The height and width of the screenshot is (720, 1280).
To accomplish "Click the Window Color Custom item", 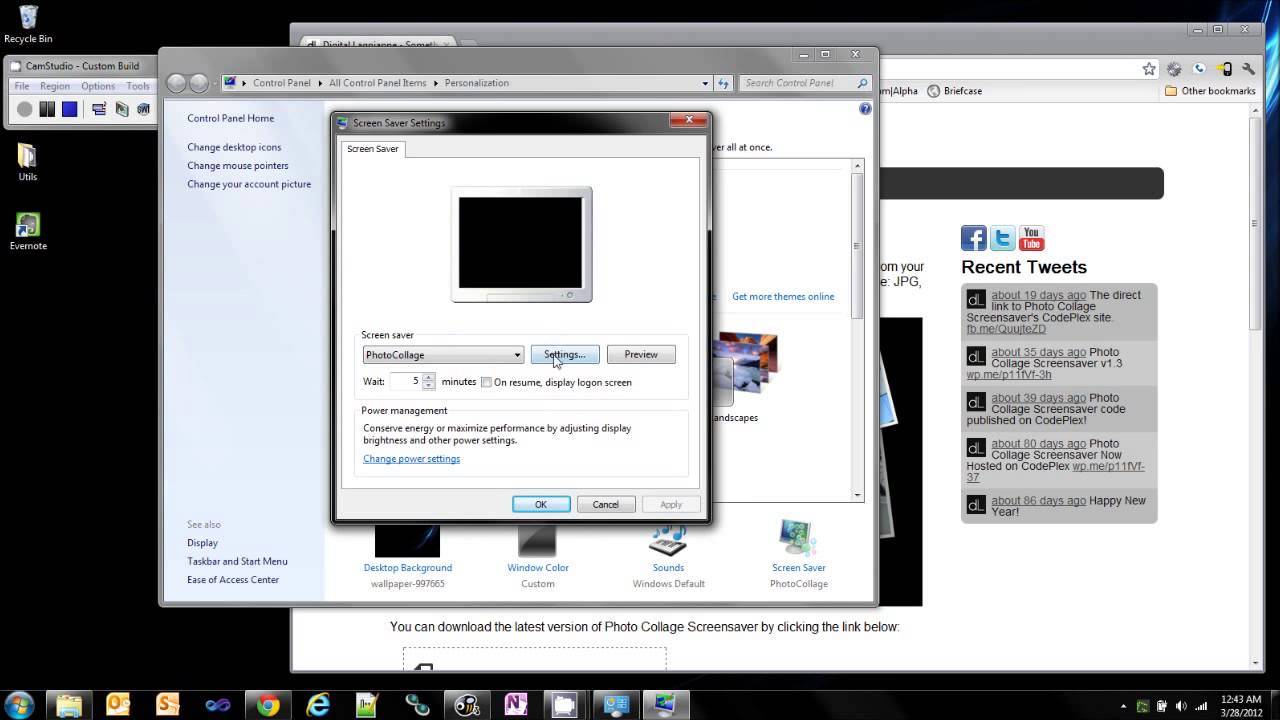I will click(538, 557).
